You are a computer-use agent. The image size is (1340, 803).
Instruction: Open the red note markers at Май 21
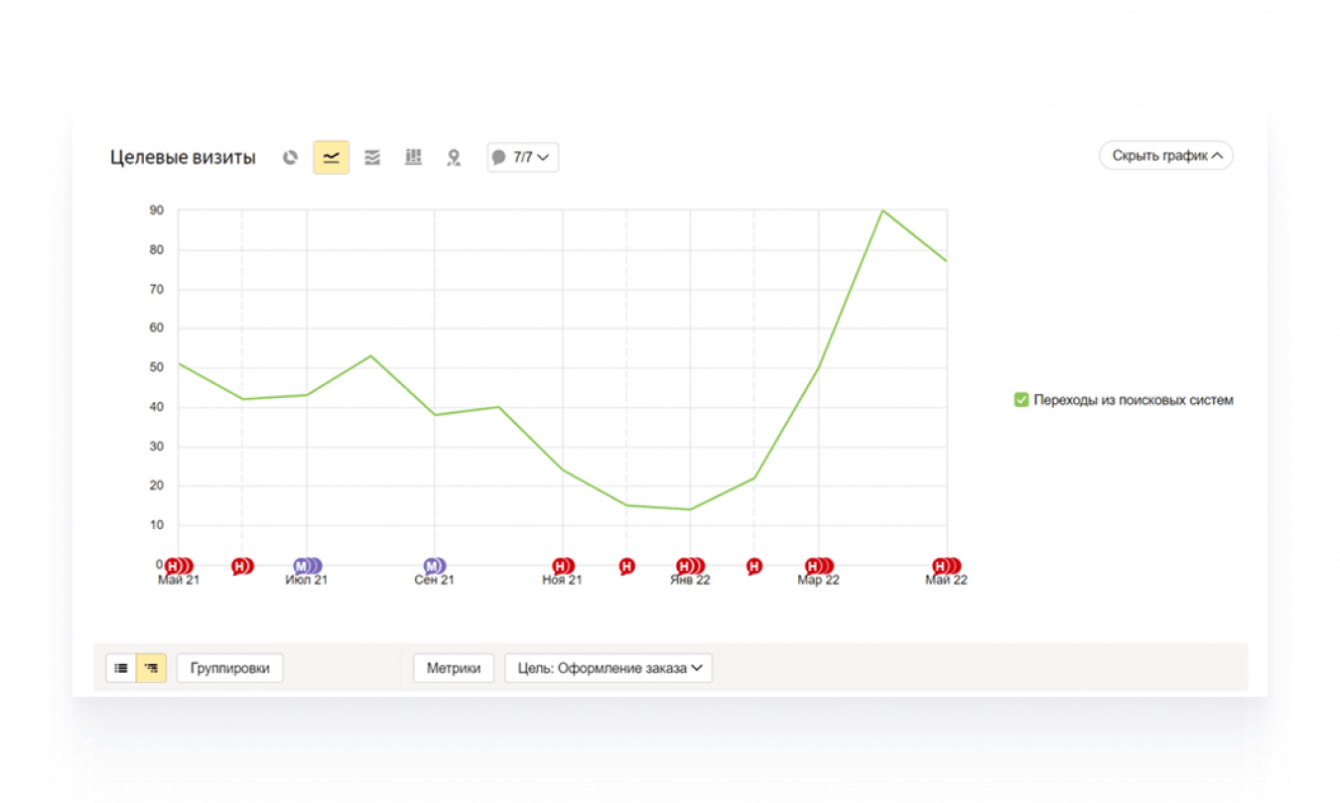tap(178, 566)
